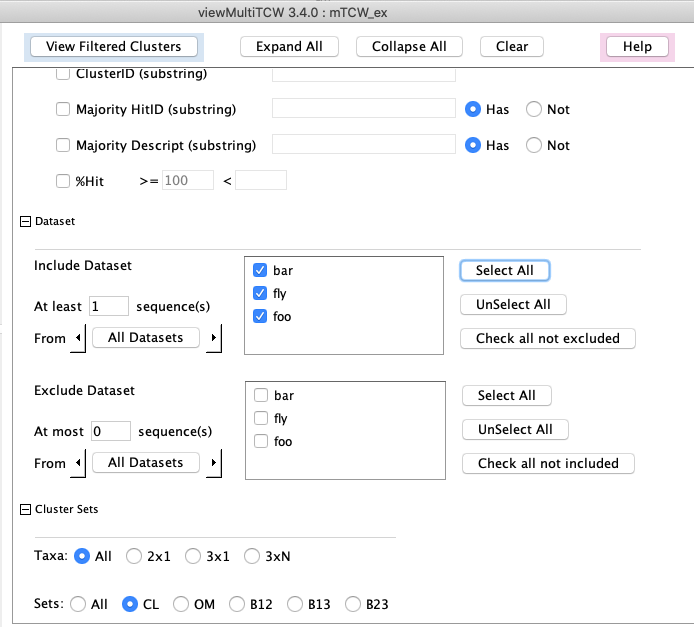Image resolution: width=694 pixels, height=627 pixels.
Task: Click right arrow beside Include From selector
Action: coord(214,338)
